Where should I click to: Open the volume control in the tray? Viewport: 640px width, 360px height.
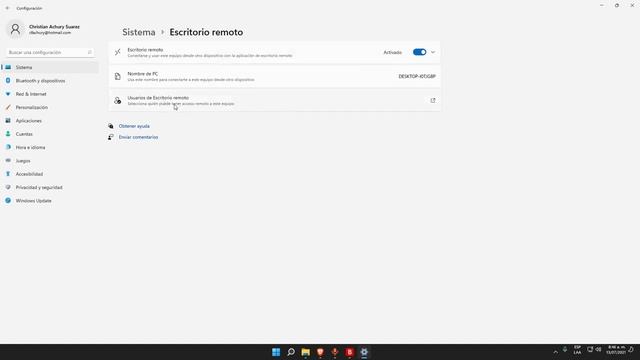click(x=598, y=349)
